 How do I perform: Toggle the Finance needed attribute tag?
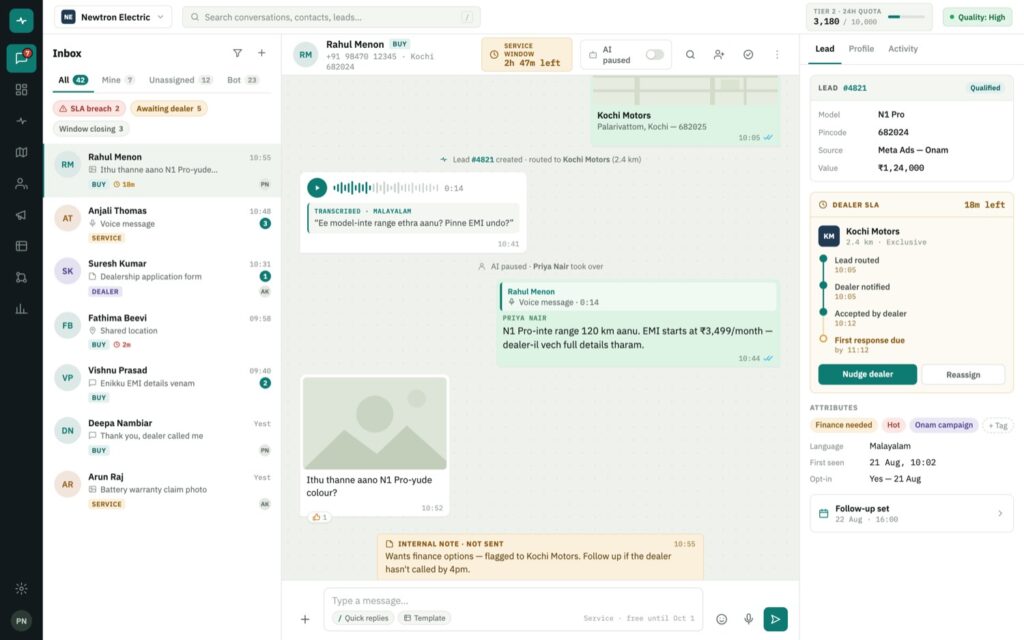pyautogui.click(x=843, y=425)
